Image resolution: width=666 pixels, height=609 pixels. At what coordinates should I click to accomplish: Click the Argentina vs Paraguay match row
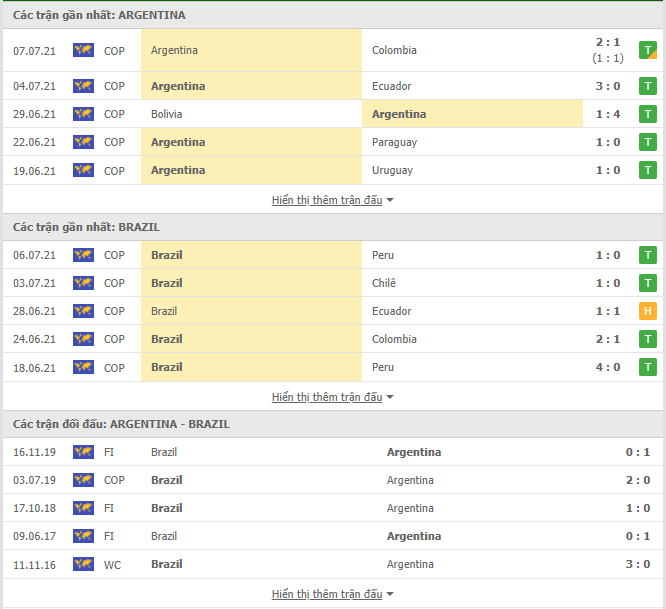tap(333, 142)
